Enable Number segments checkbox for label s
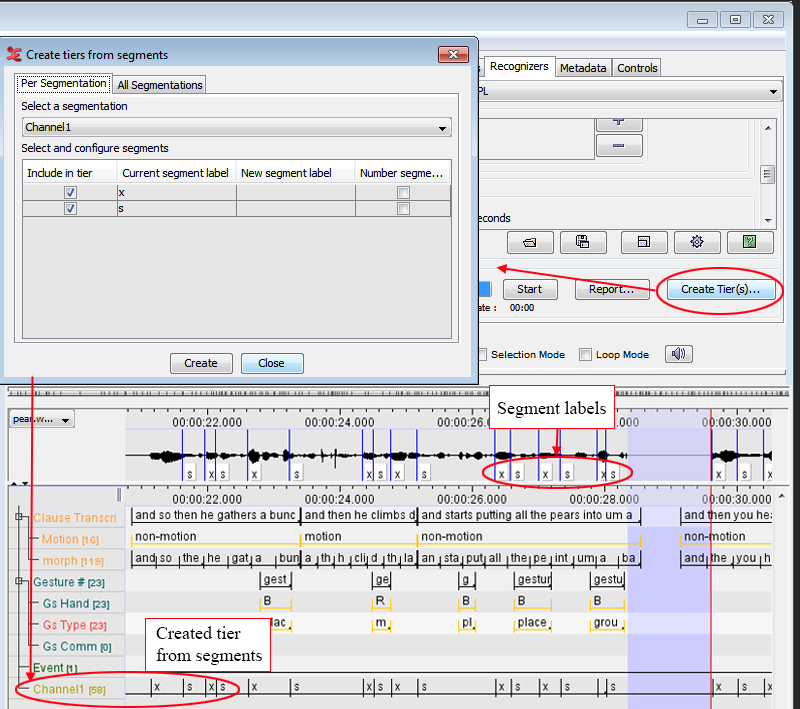The height and width of the screenshot is (709, 800). 403,209
